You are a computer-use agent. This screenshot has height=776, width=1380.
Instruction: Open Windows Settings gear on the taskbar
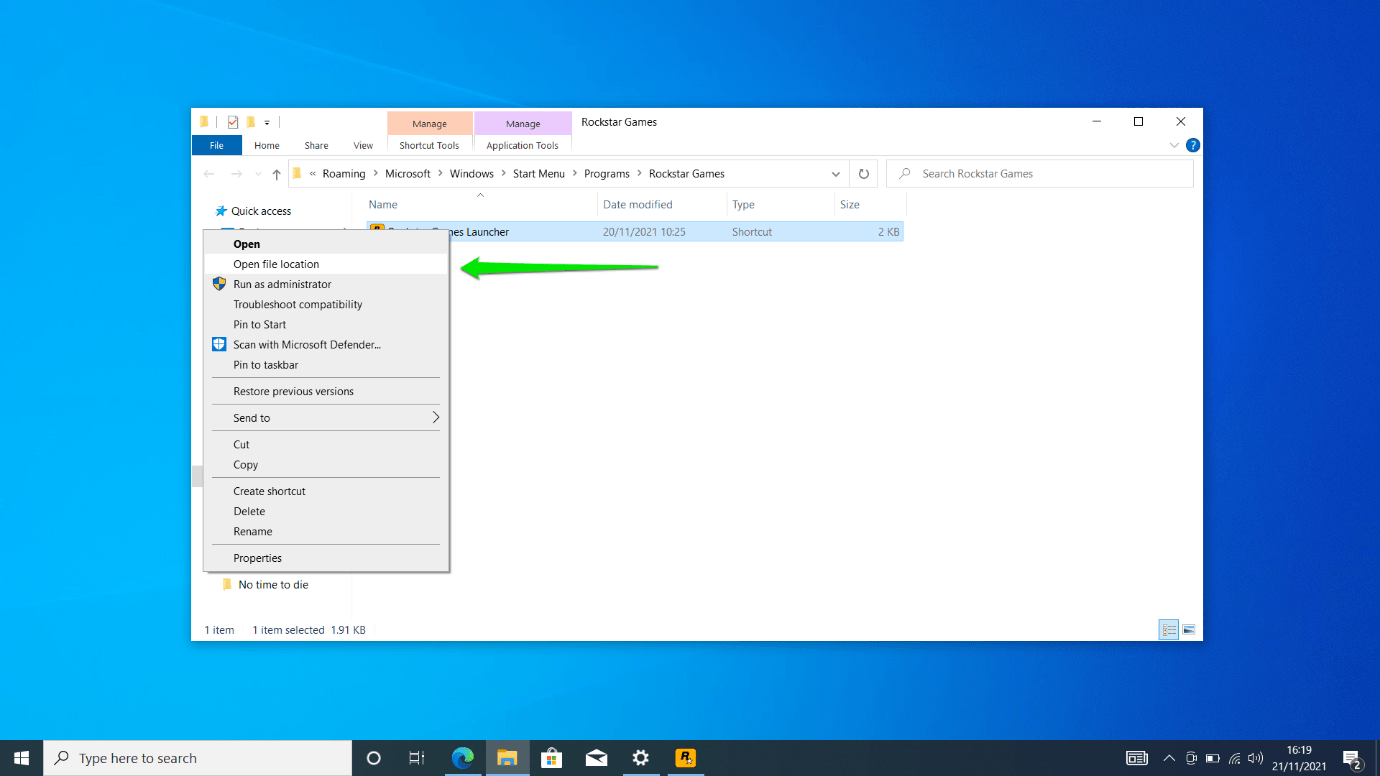tap(641, 757)
